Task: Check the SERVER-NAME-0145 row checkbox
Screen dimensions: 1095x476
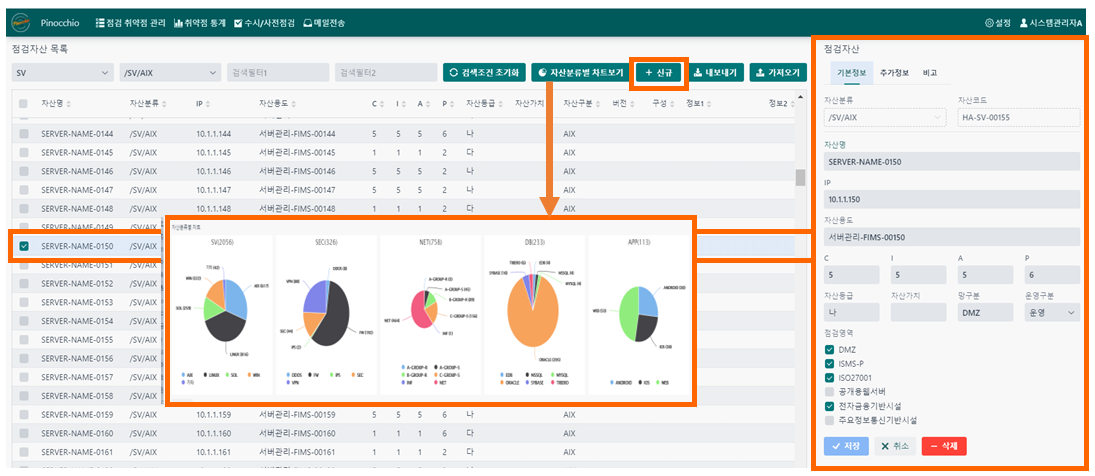Action: point(23,152)
